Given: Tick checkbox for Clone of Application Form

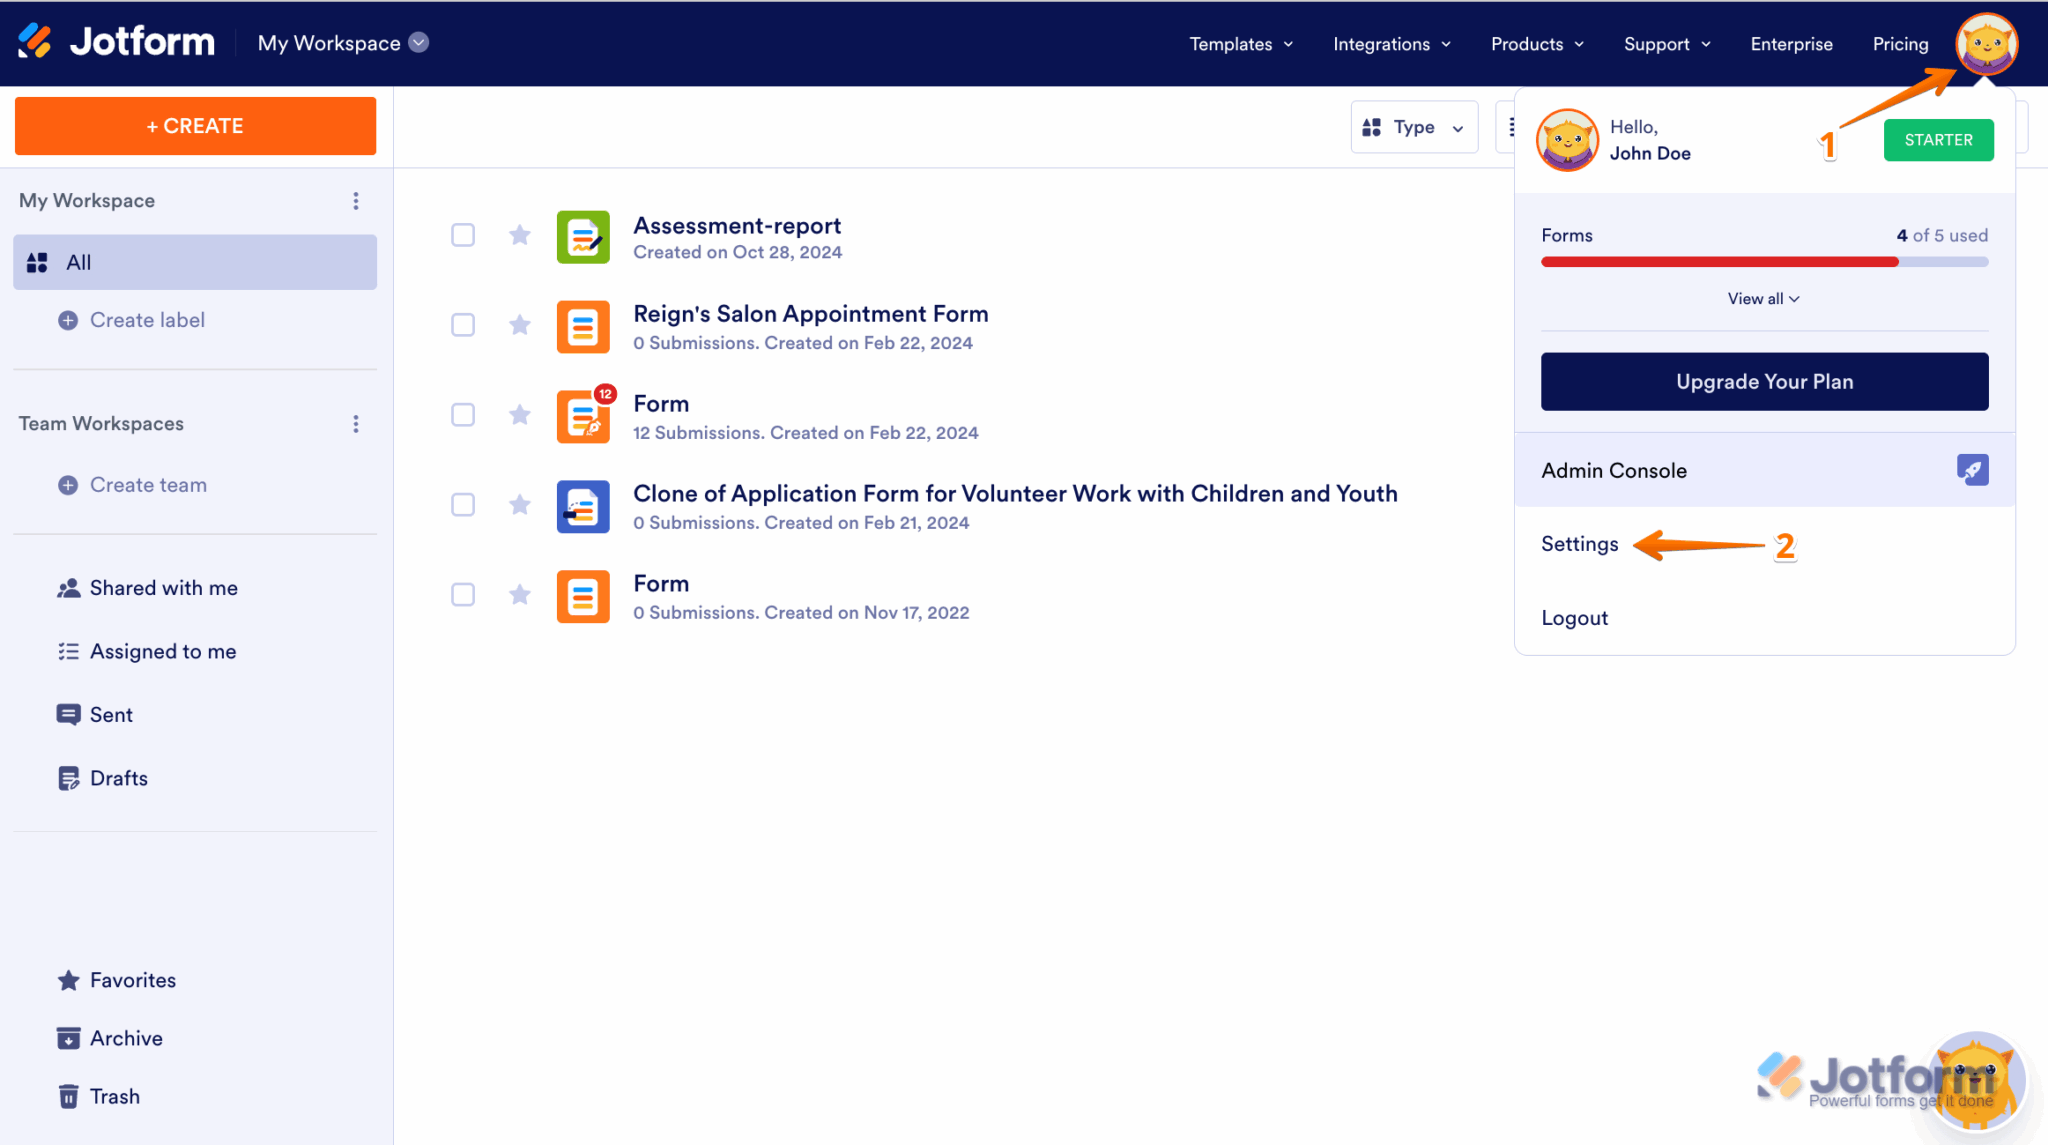Looking at the screenshot, I should point(463,505).
